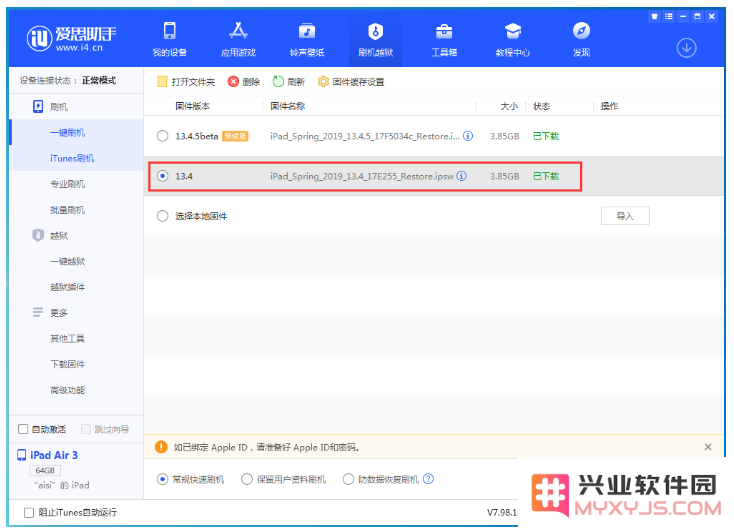Image resolution: width=734 pixels, height=532 pixels.
Task: Click the iPad Air 3 device name
Action: [54, 455]
